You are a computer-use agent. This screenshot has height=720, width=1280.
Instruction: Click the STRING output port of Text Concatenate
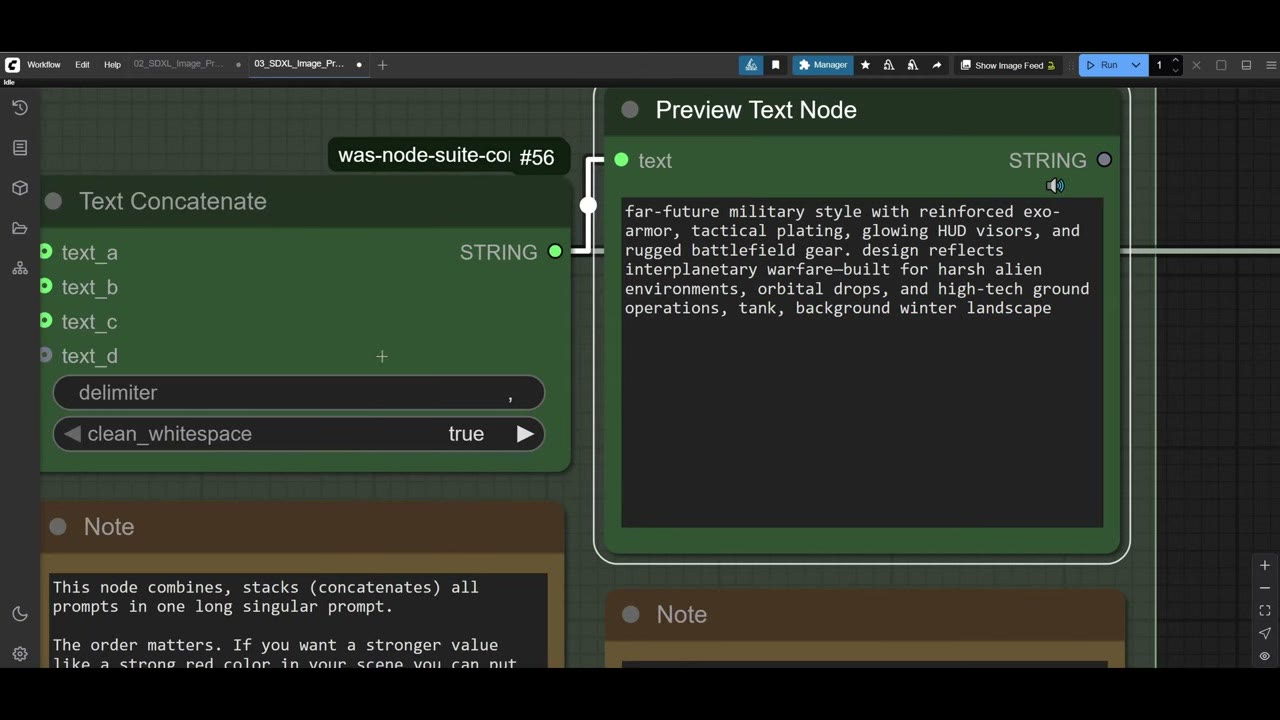click(555, 252)
